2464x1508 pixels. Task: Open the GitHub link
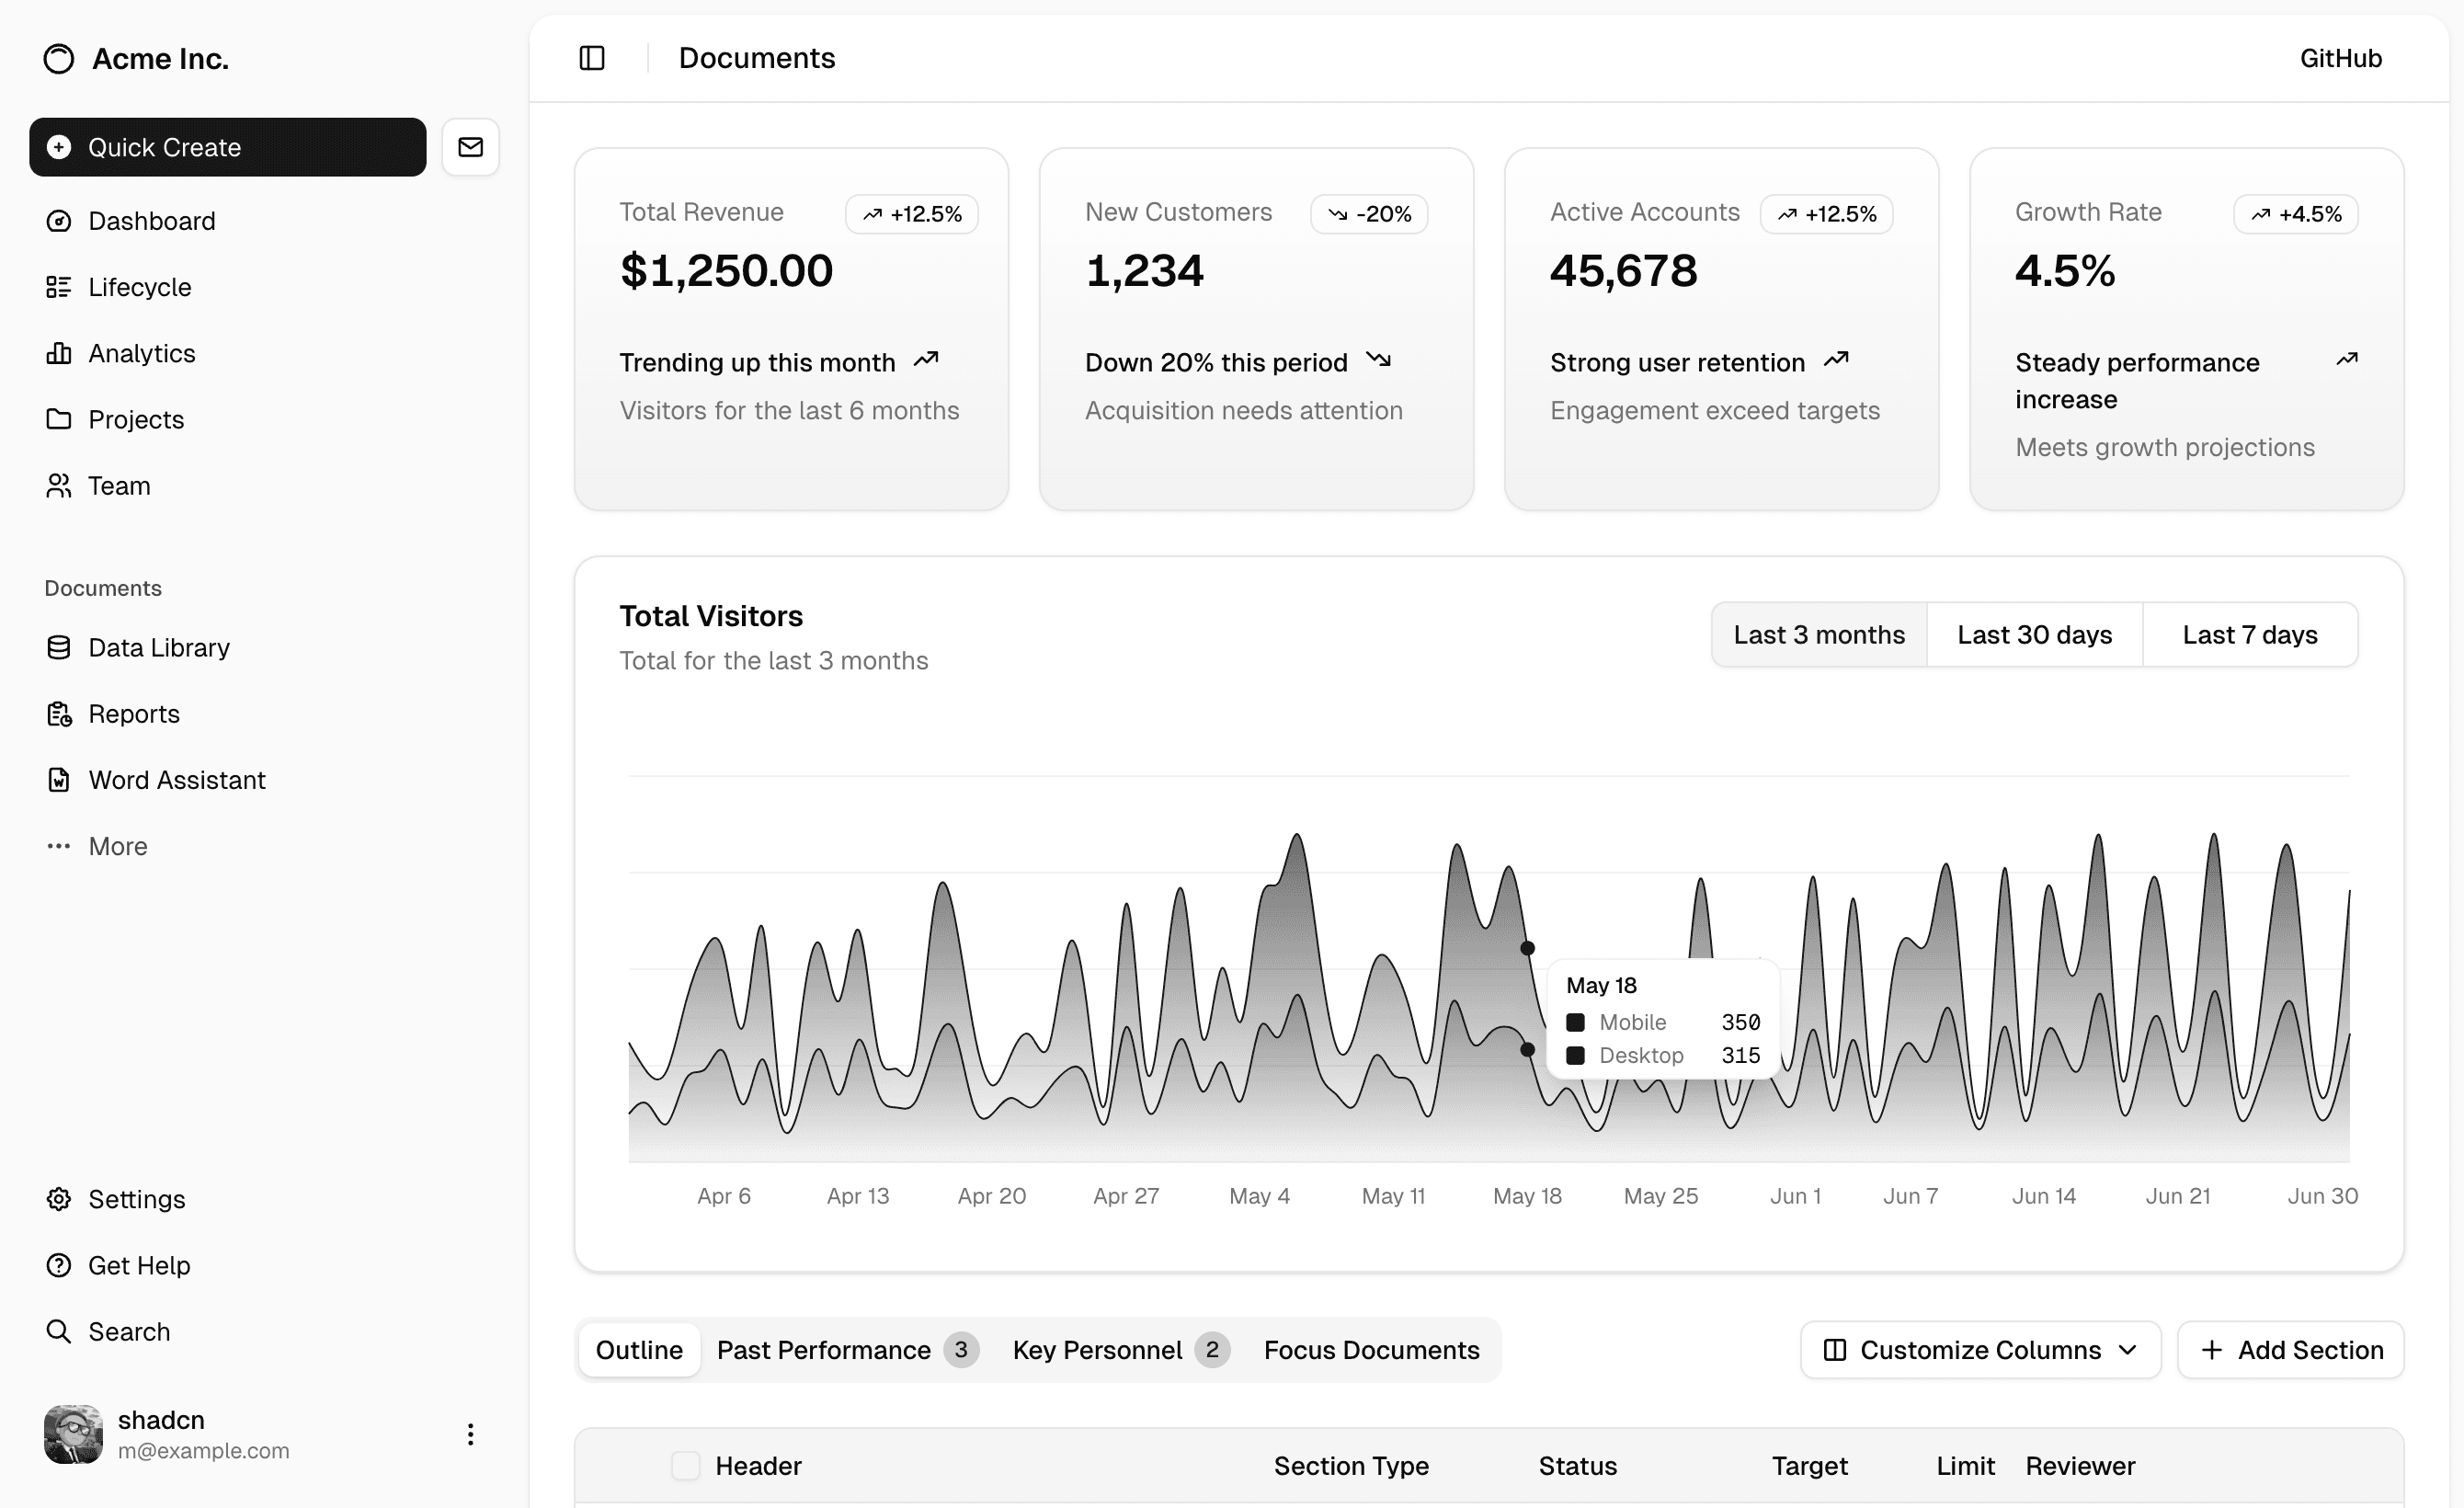click(2341, 58)
